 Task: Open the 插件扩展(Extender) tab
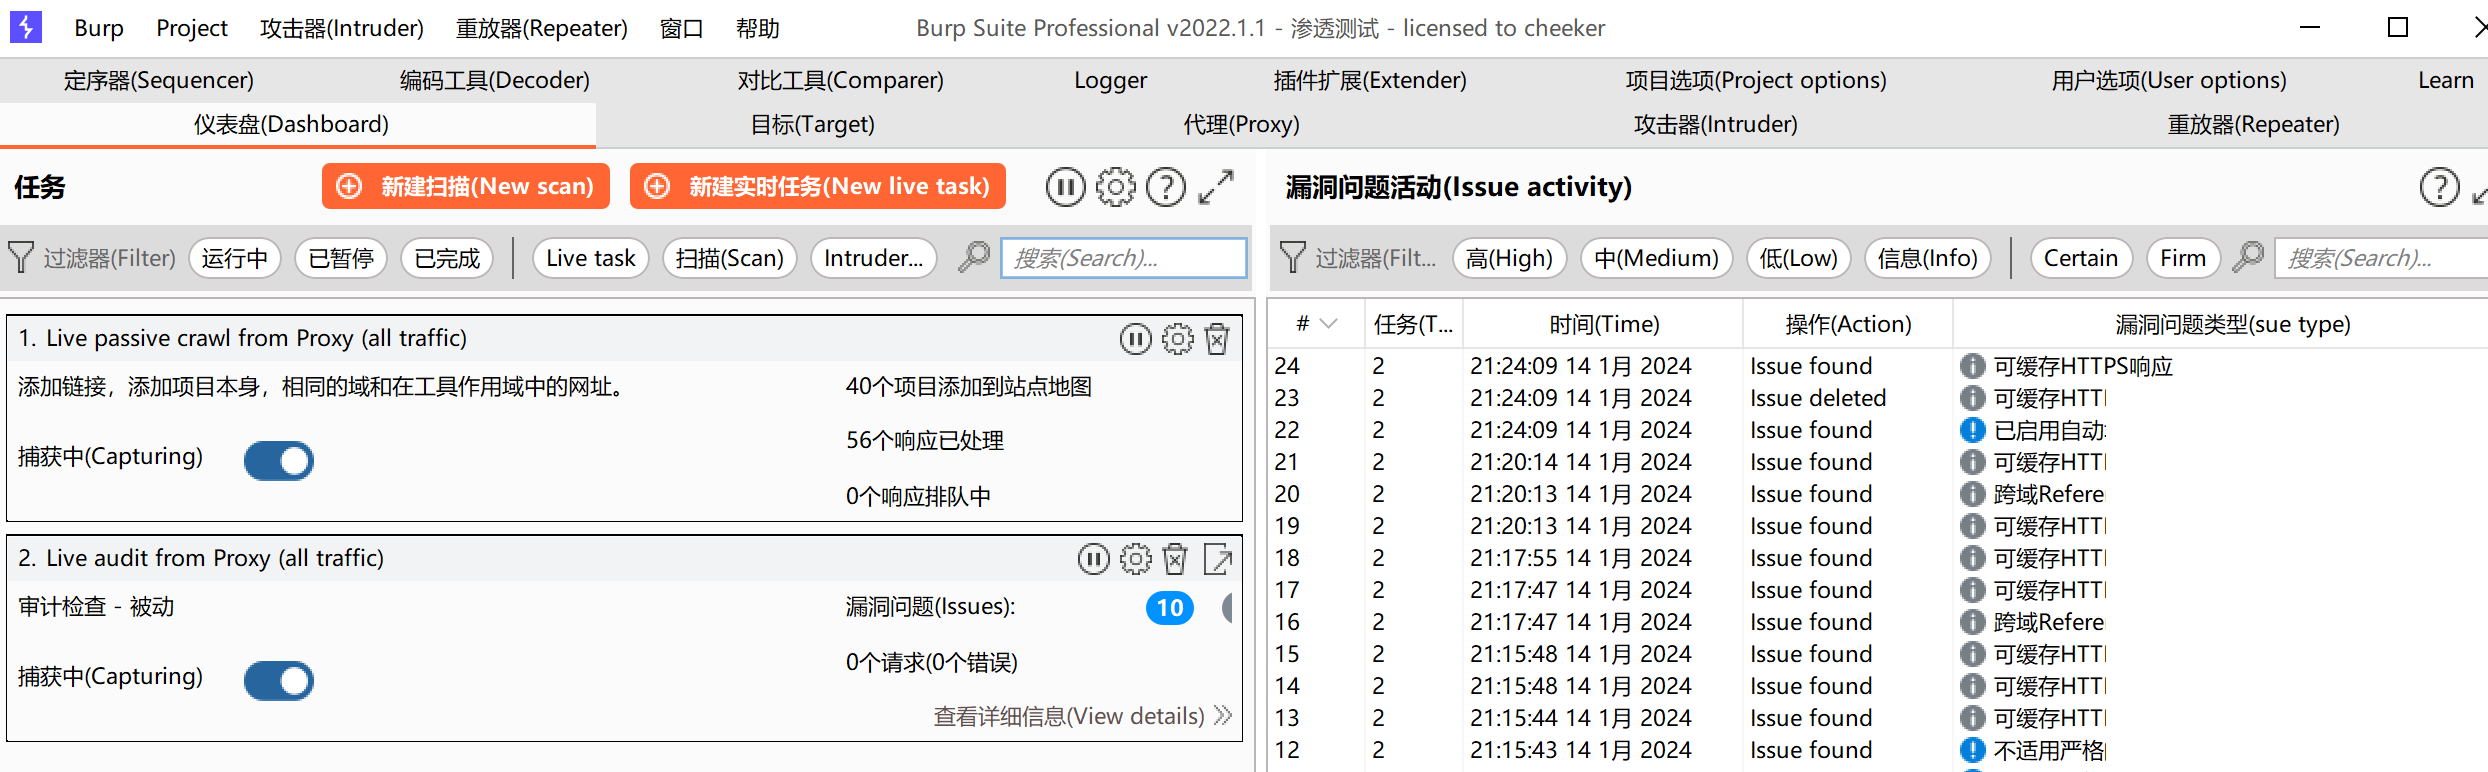click(1370, 80)
